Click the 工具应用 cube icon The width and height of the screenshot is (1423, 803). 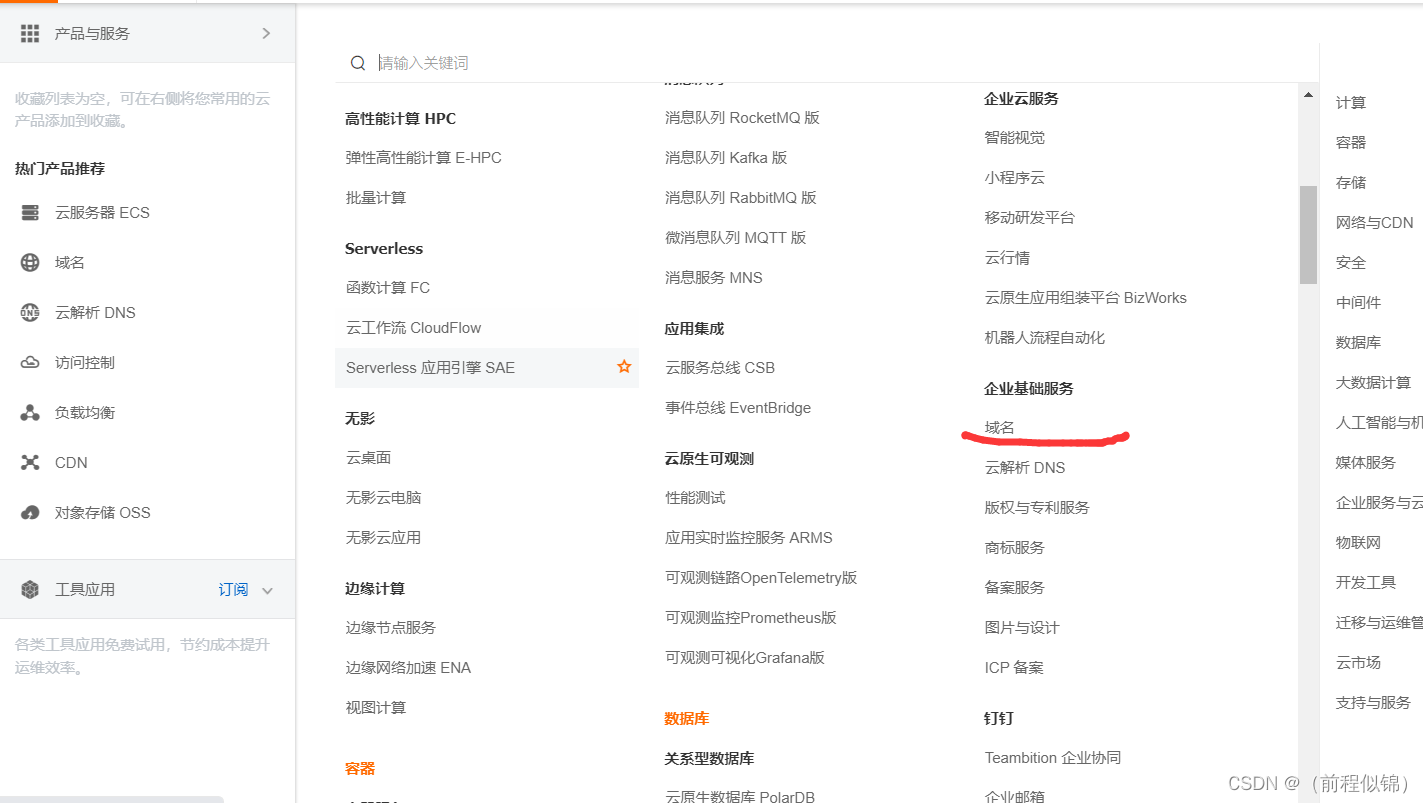(x=30, y=589)
